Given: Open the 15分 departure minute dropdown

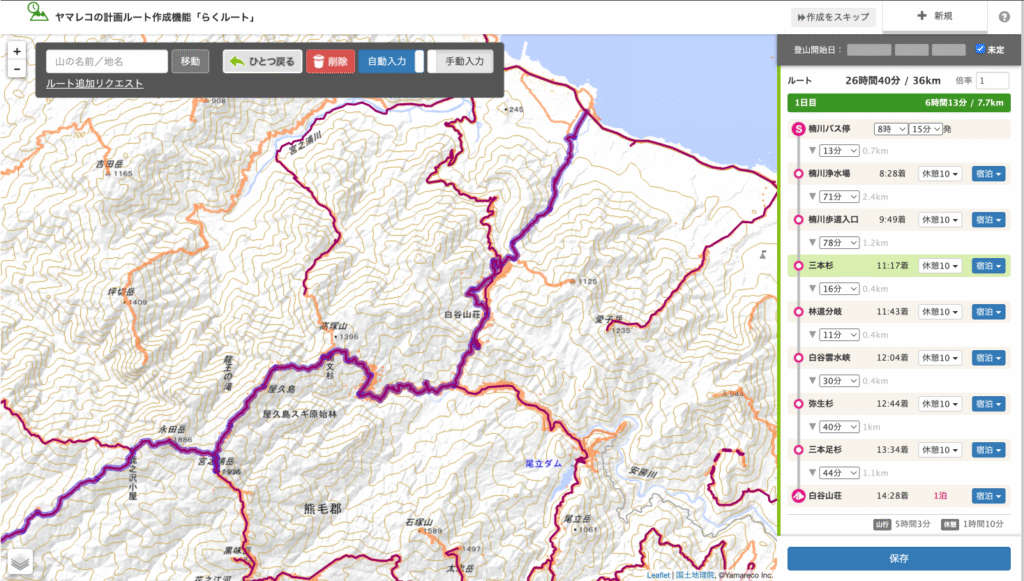Looking at the screenshot, I should point(925,129).
